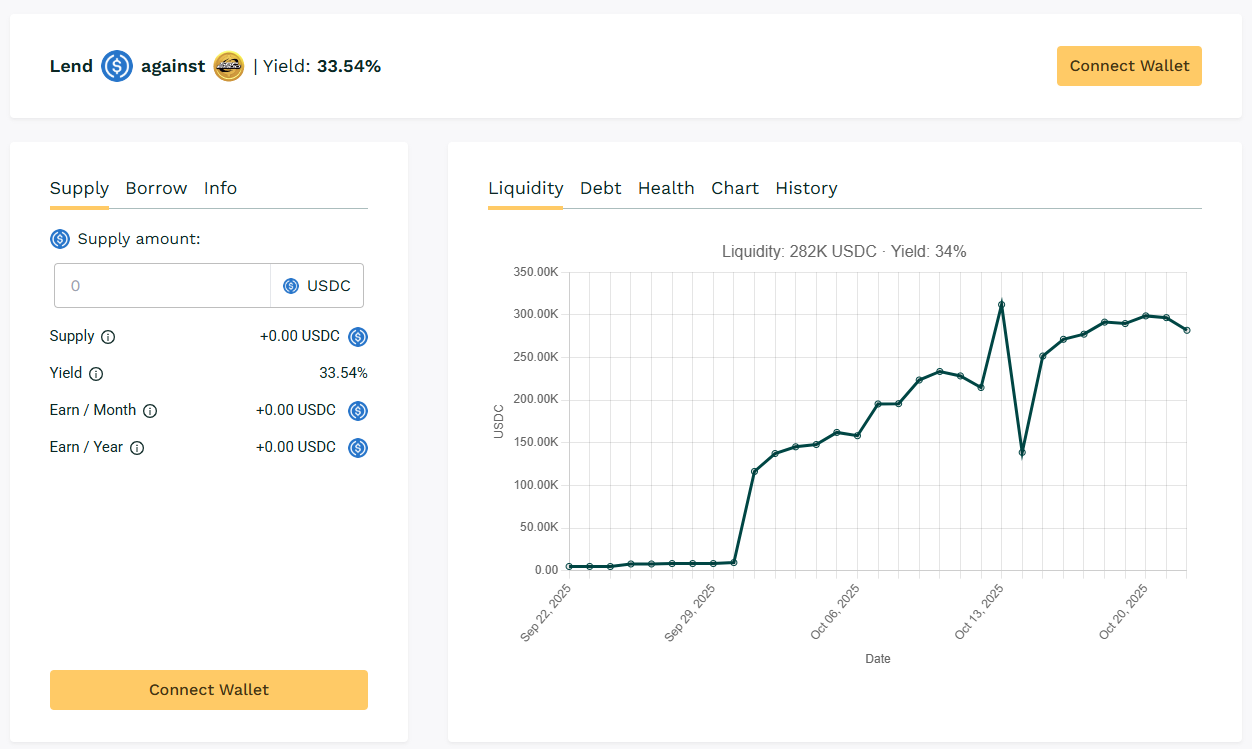This screenshot has height=749, width=1252.
Task: Click USDC icon beside Supply amount label
Action: click(60, 239)
